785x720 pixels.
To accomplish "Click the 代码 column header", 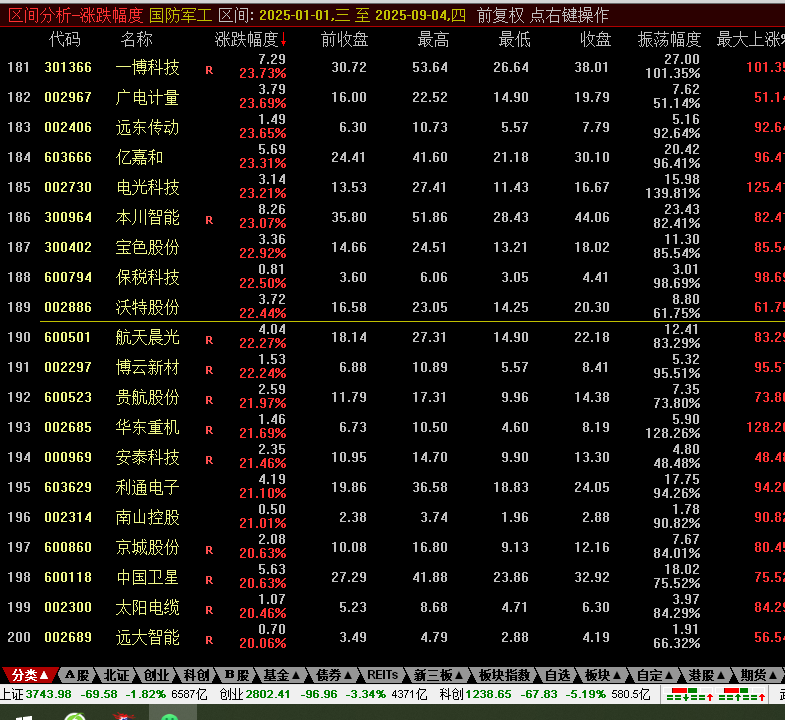I will [65, 40].
